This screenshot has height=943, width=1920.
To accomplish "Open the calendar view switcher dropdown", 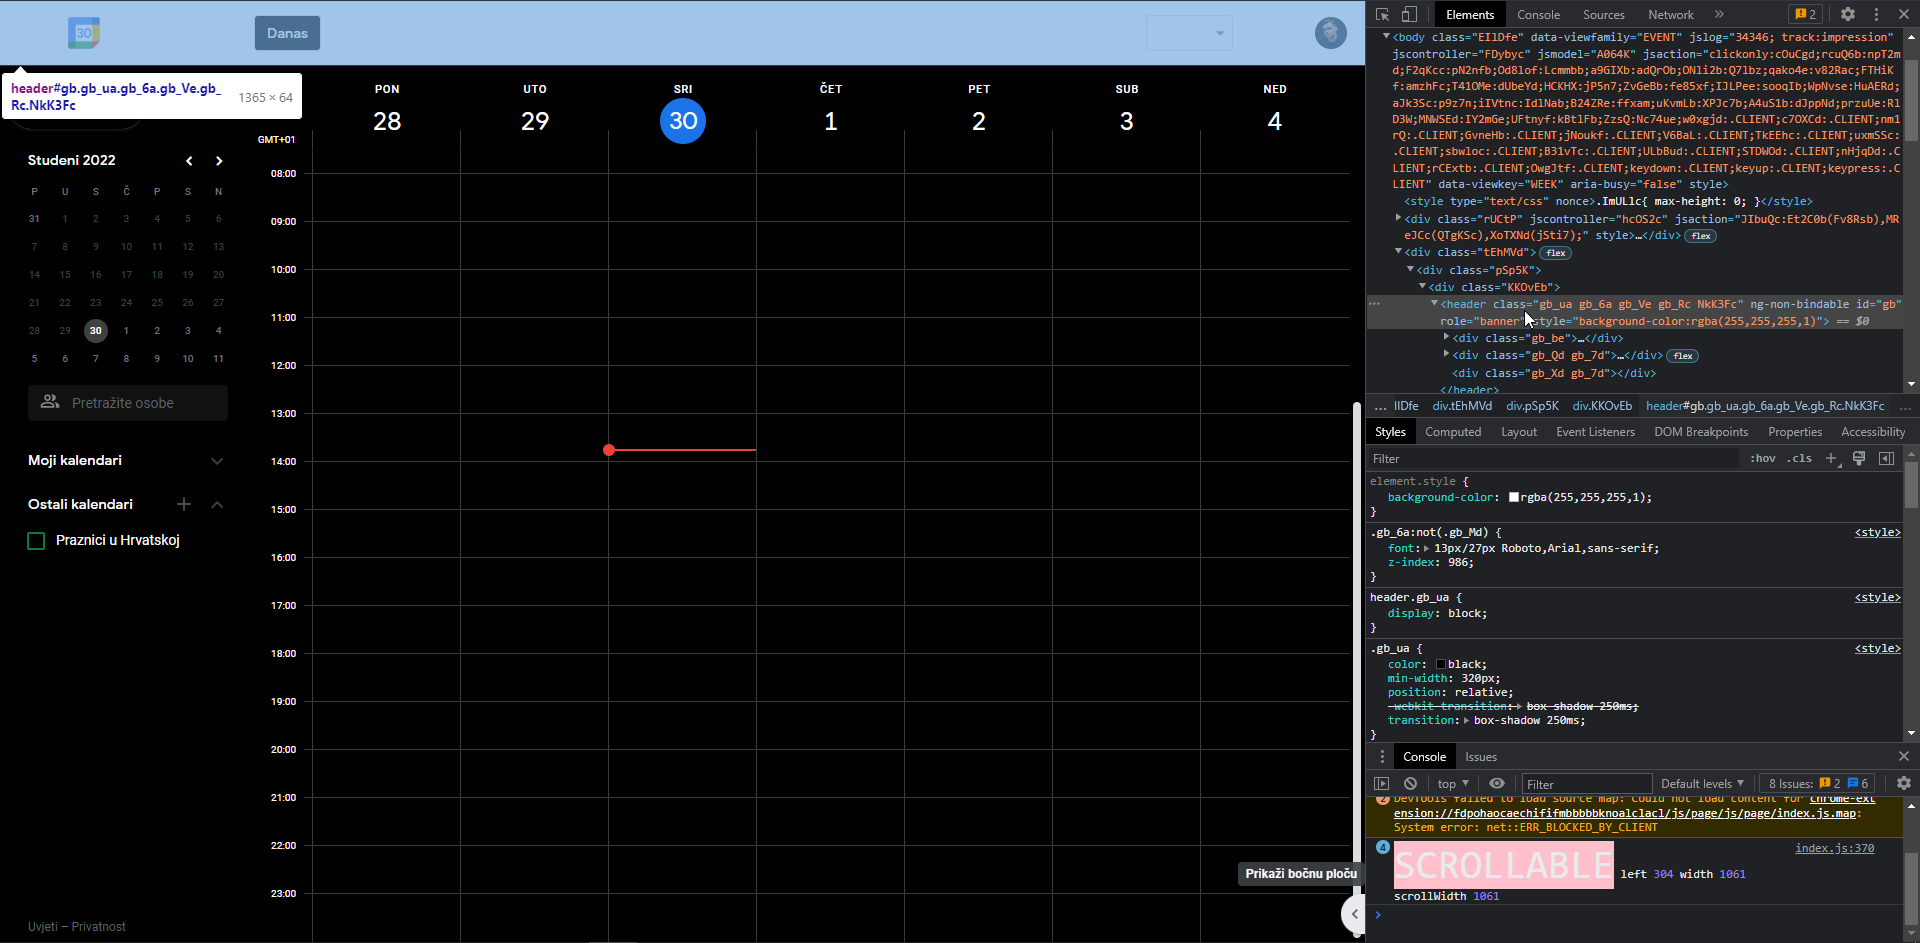I will tap(1189, 33).
